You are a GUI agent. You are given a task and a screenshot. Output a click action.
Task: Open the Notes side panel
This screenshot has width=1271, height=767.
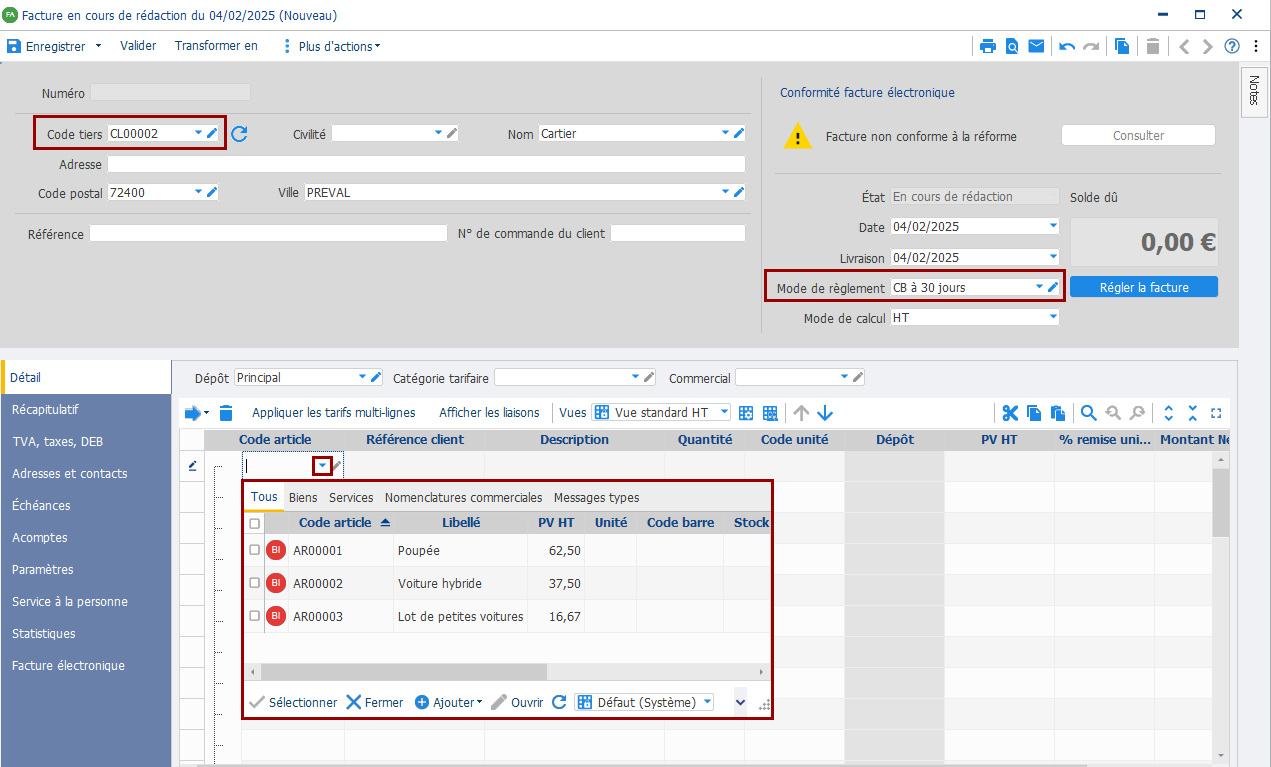point(1254,91)
